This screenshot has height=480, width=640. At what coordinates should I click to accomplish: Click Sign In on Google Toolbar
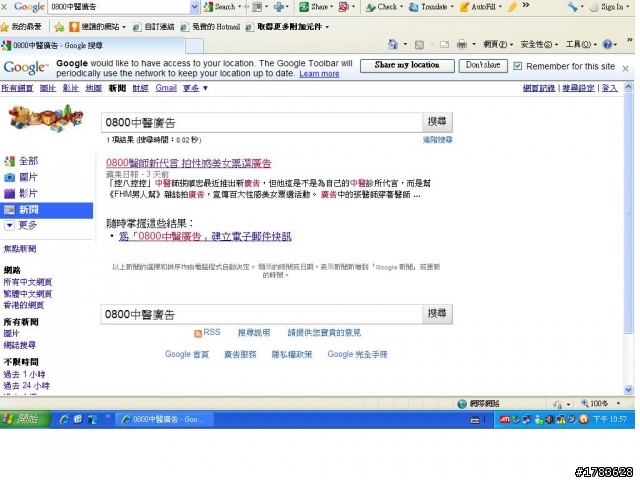[x=607, y=7]
